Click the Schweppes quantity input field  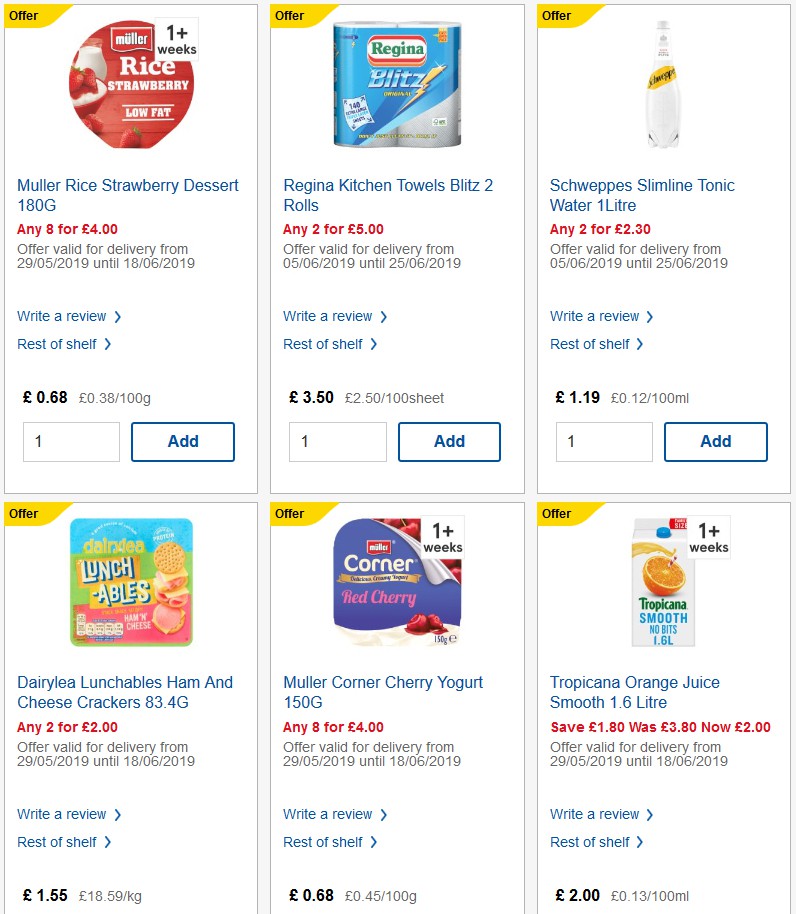(x=604, y=441)
